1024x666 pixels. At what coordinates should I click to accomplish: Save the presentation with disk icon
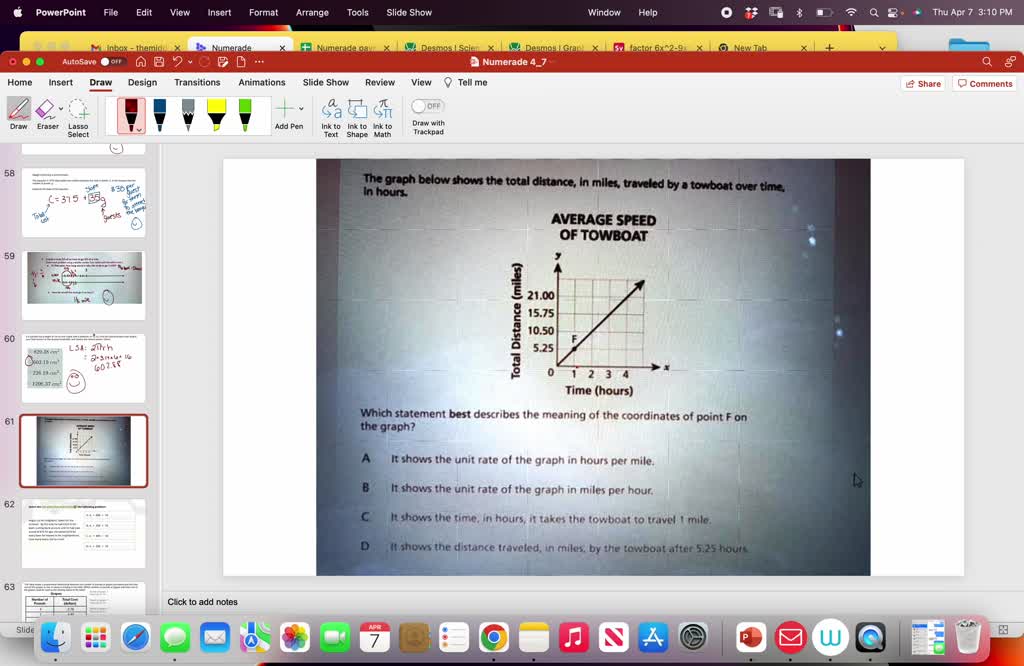tap(159, 61)
